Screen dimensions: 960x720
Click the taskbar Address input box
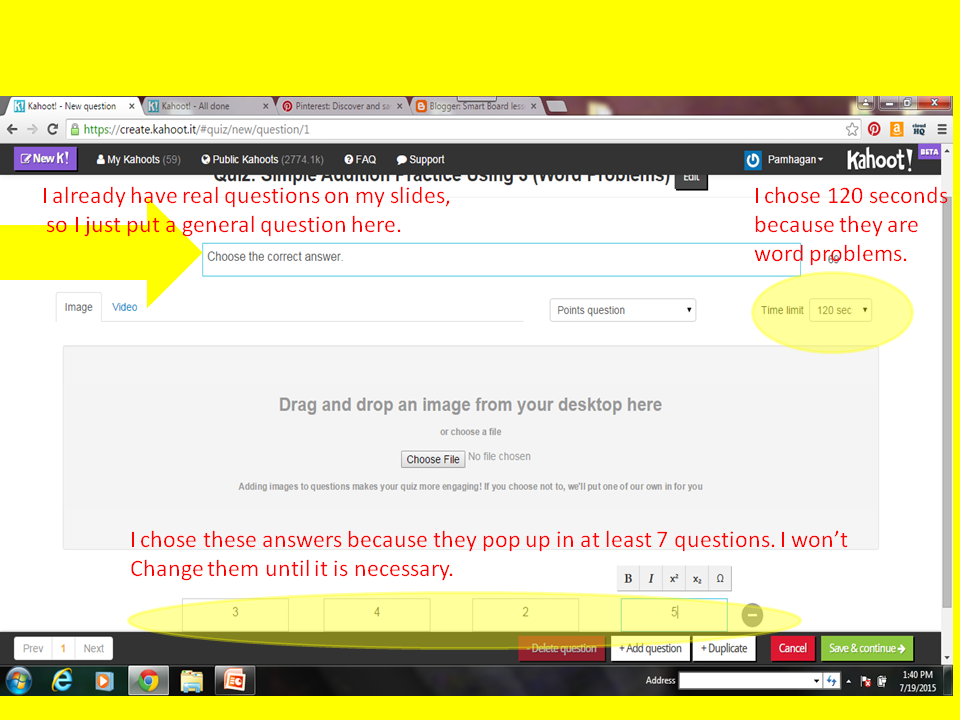click(745, 681)
